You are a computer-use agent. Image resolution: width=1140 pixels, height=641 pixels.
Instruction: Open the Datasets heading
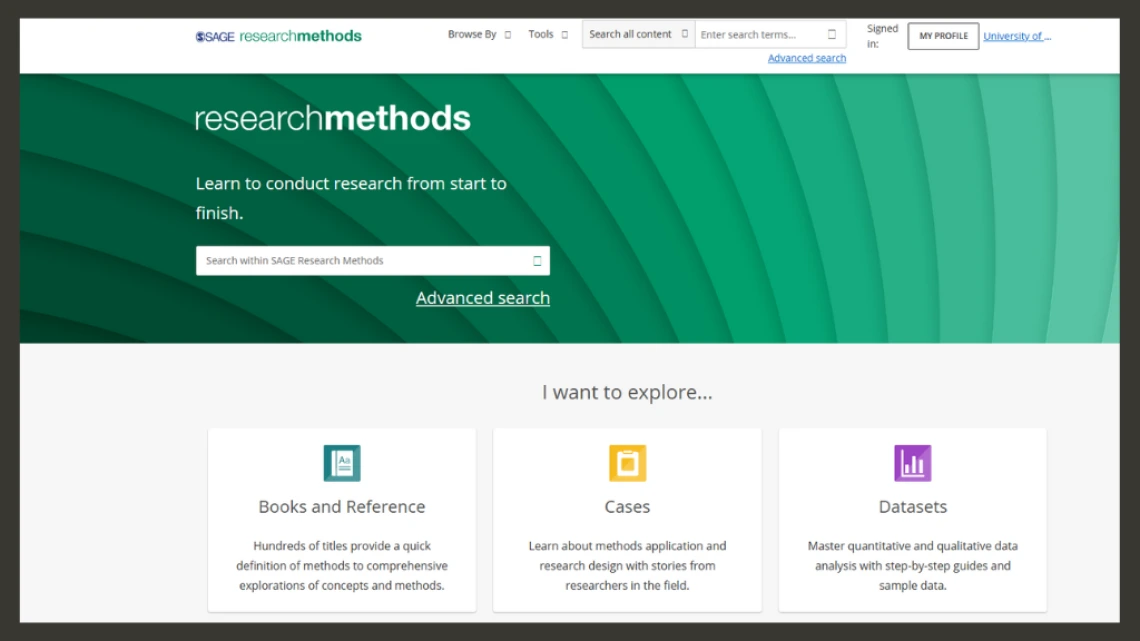[x=912, y=507]
